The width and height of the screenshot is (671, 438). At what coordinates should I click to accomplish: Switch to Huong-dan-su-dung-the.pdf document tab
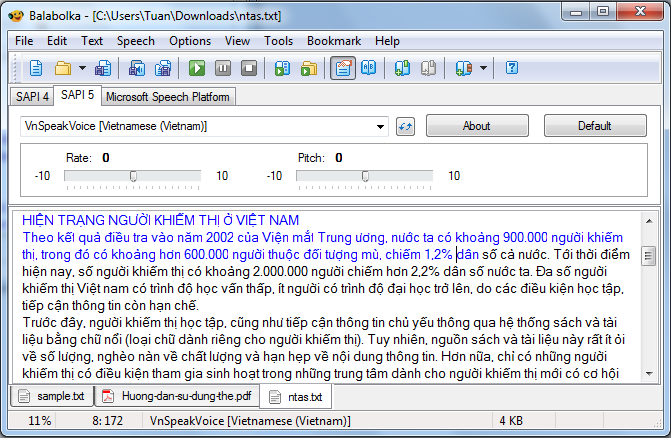pos(177,396)
